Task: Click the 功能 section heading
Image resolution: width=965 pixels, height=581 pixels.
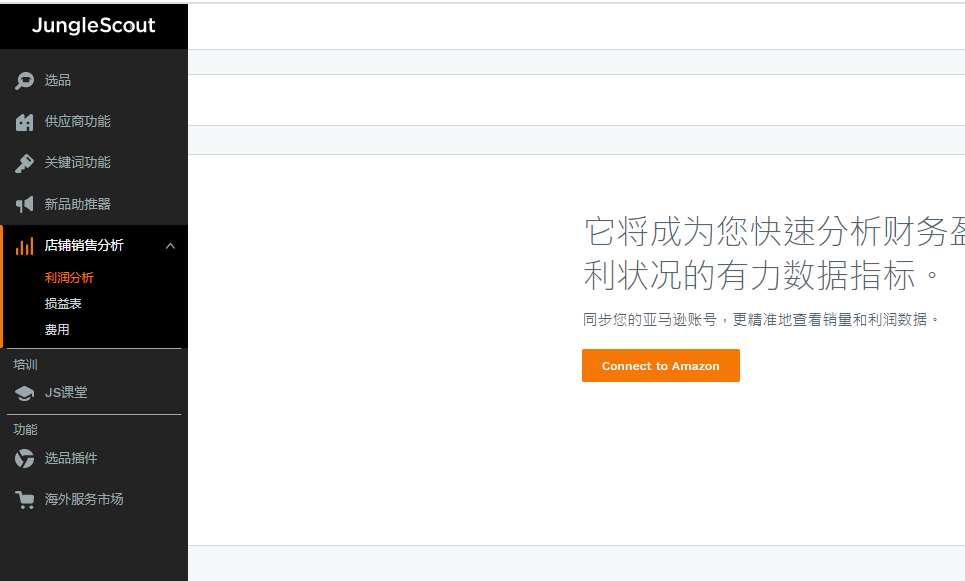Action: click(25, 430)
